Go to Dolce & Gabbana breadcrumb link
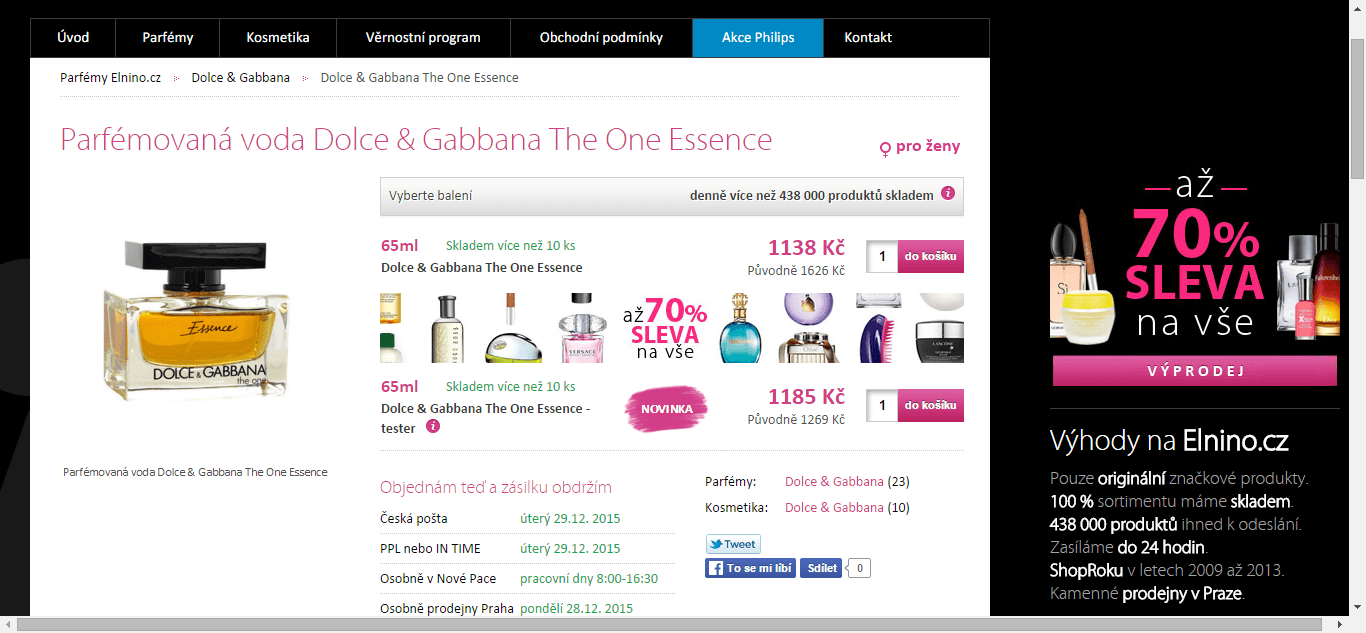The width and height of the screenshot is (1366, 633). coord(241,77)
